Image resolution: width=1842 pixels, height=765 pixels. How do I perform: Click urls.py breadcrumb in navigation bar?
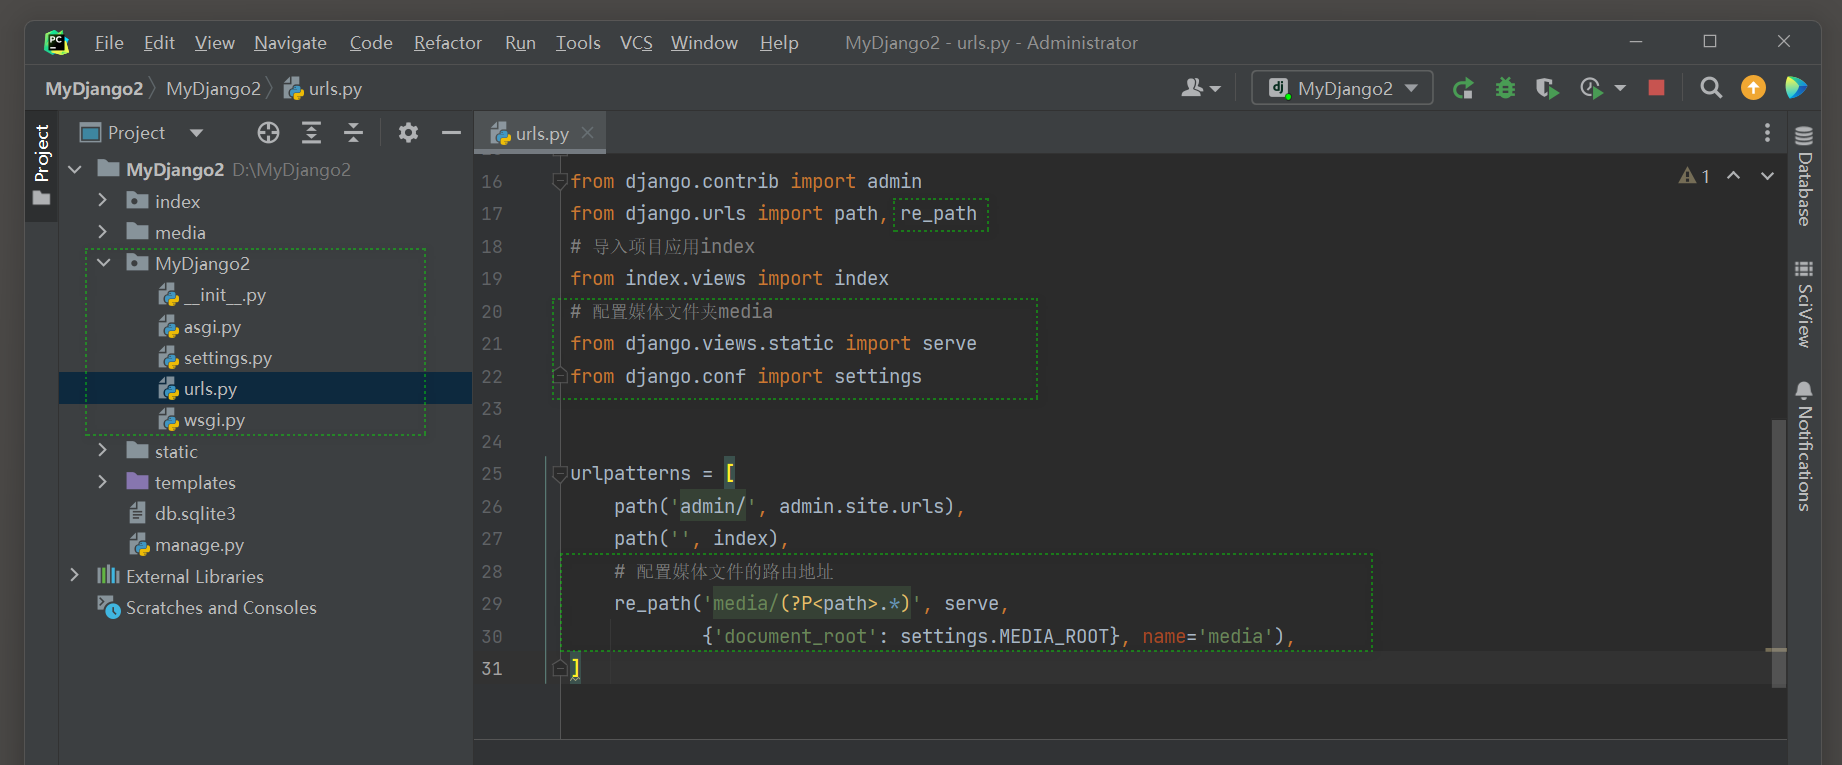click(x=323, y=89)
